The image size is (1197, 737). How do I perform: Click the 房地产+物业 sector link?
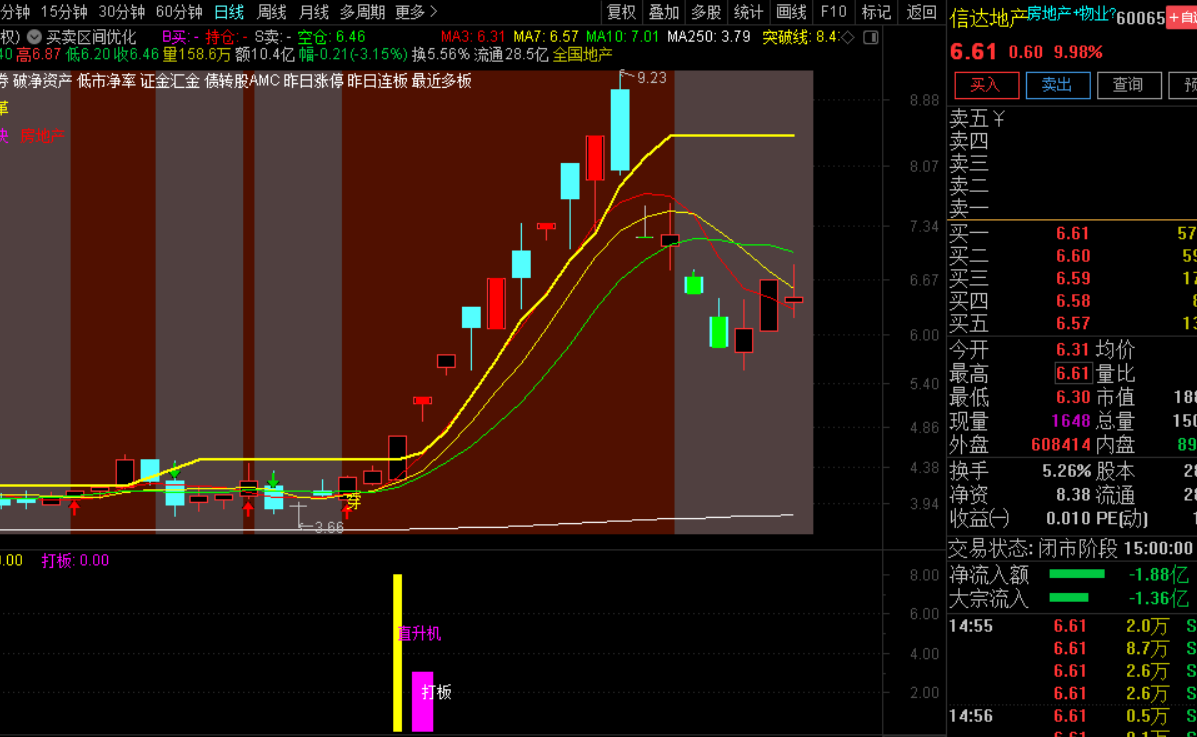pos(1070,13)
